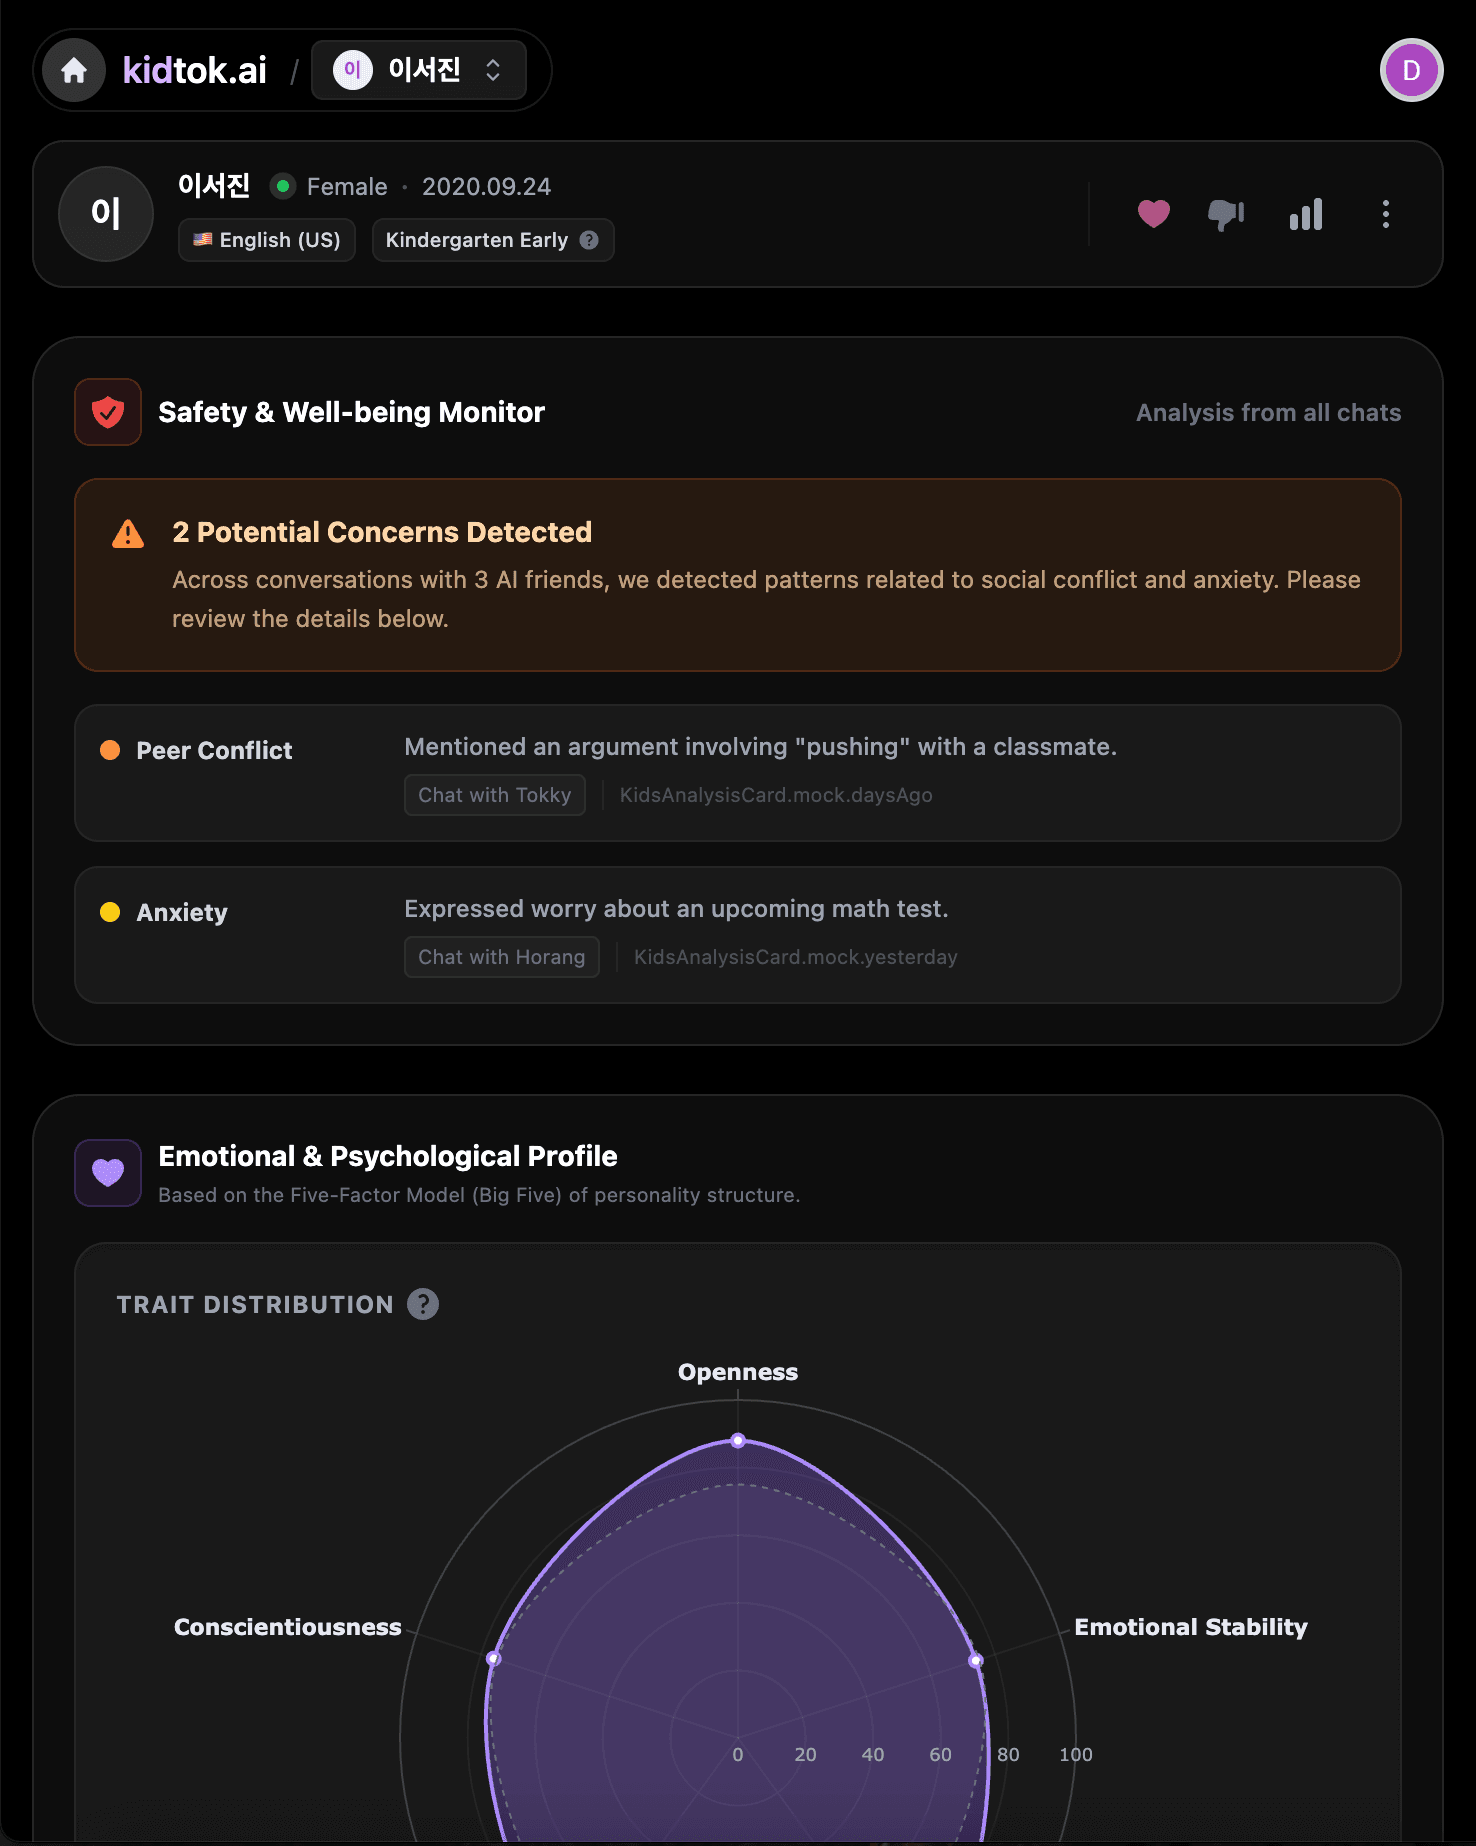Click the orange warning triangle alert icon
This screenshot has width=1476, height=1846.
(128, 534)
